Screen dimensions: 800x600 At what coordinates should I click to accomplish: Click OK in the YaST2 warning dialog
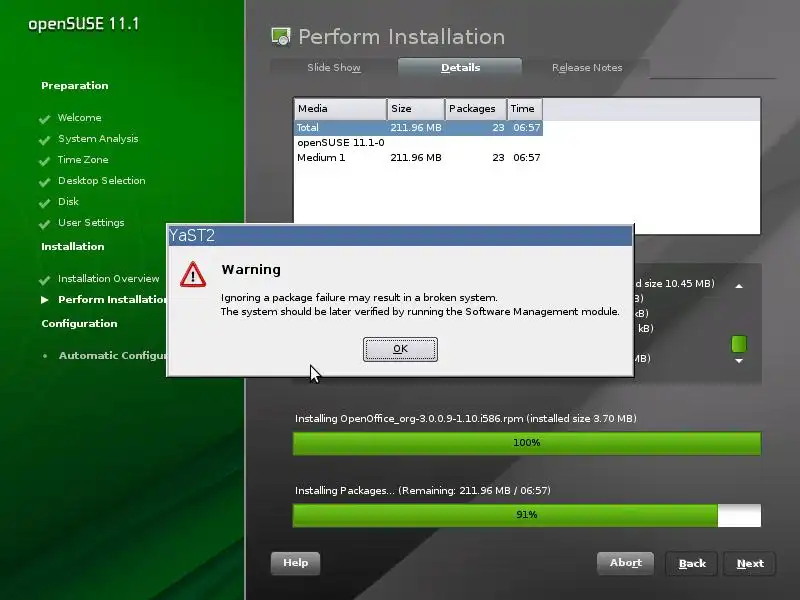400,349
